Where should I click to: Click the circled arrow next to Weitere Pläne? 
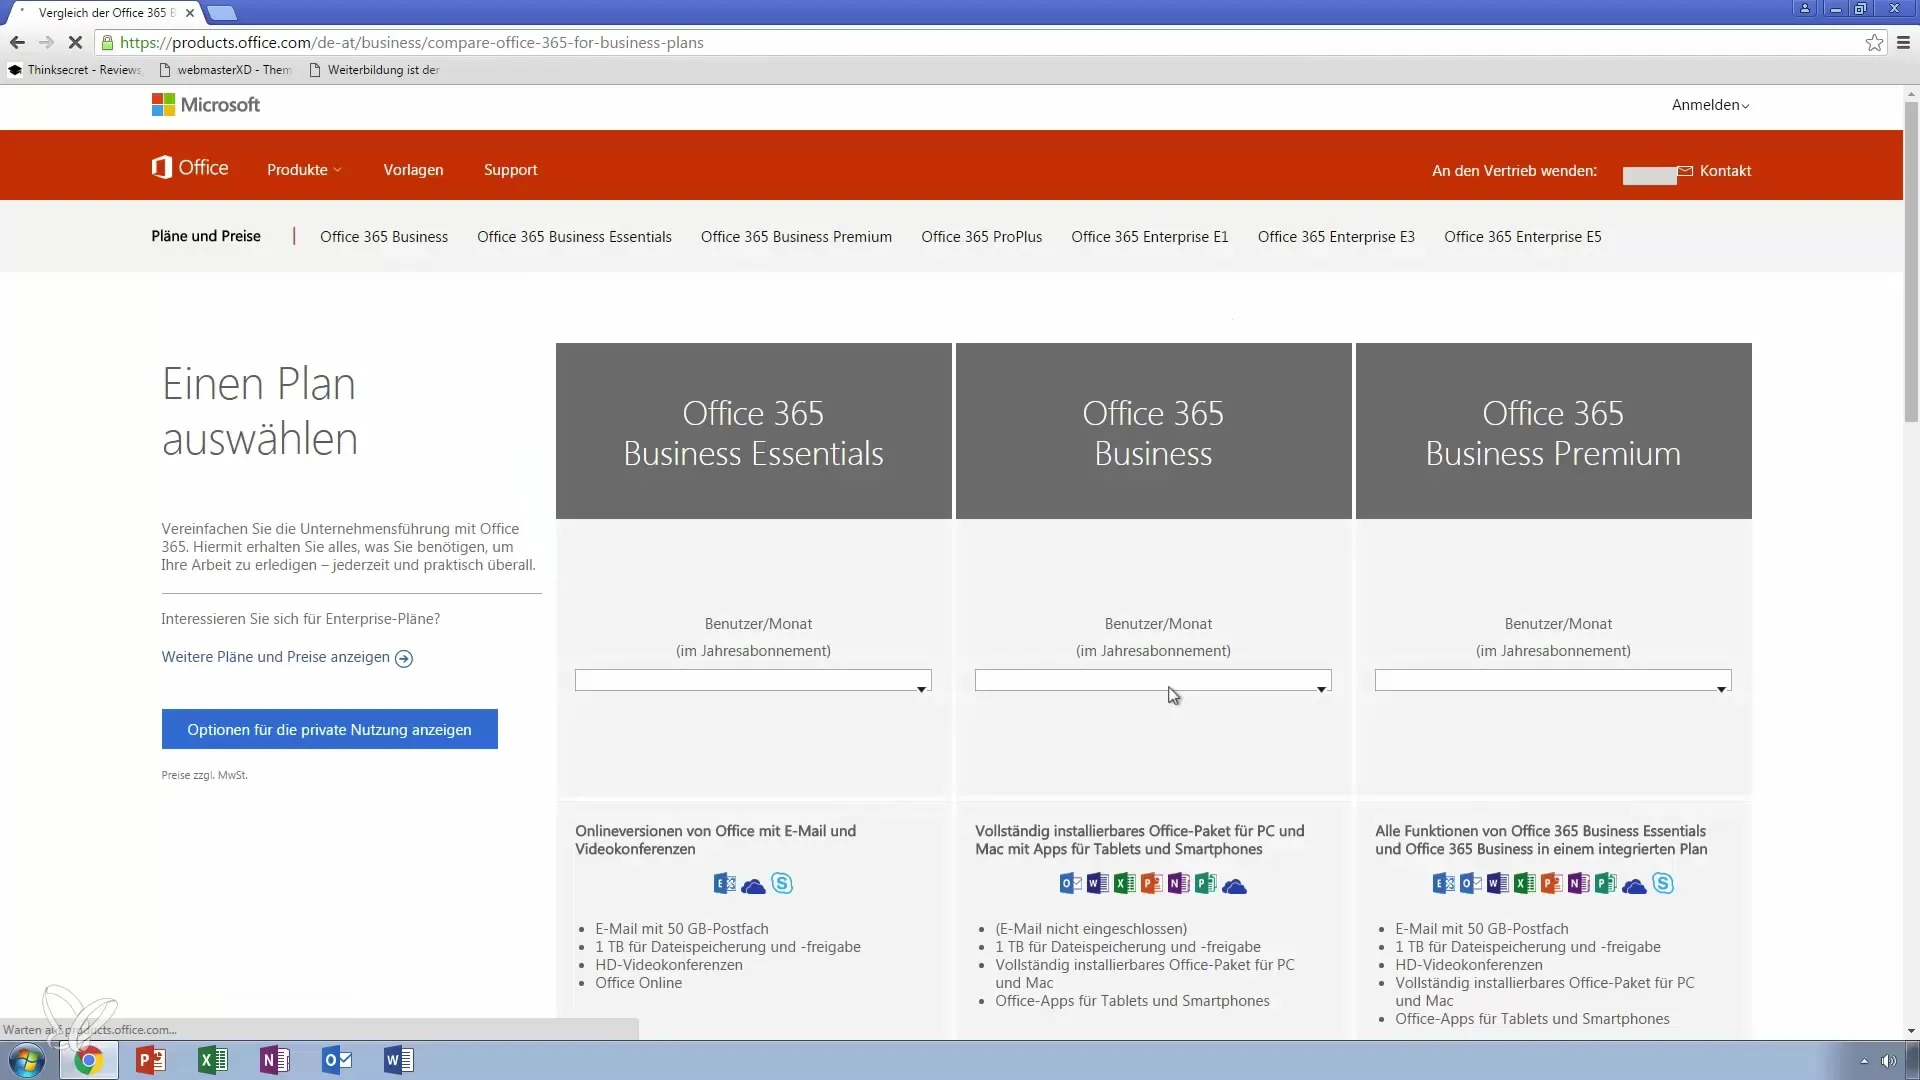coord(404,658)
